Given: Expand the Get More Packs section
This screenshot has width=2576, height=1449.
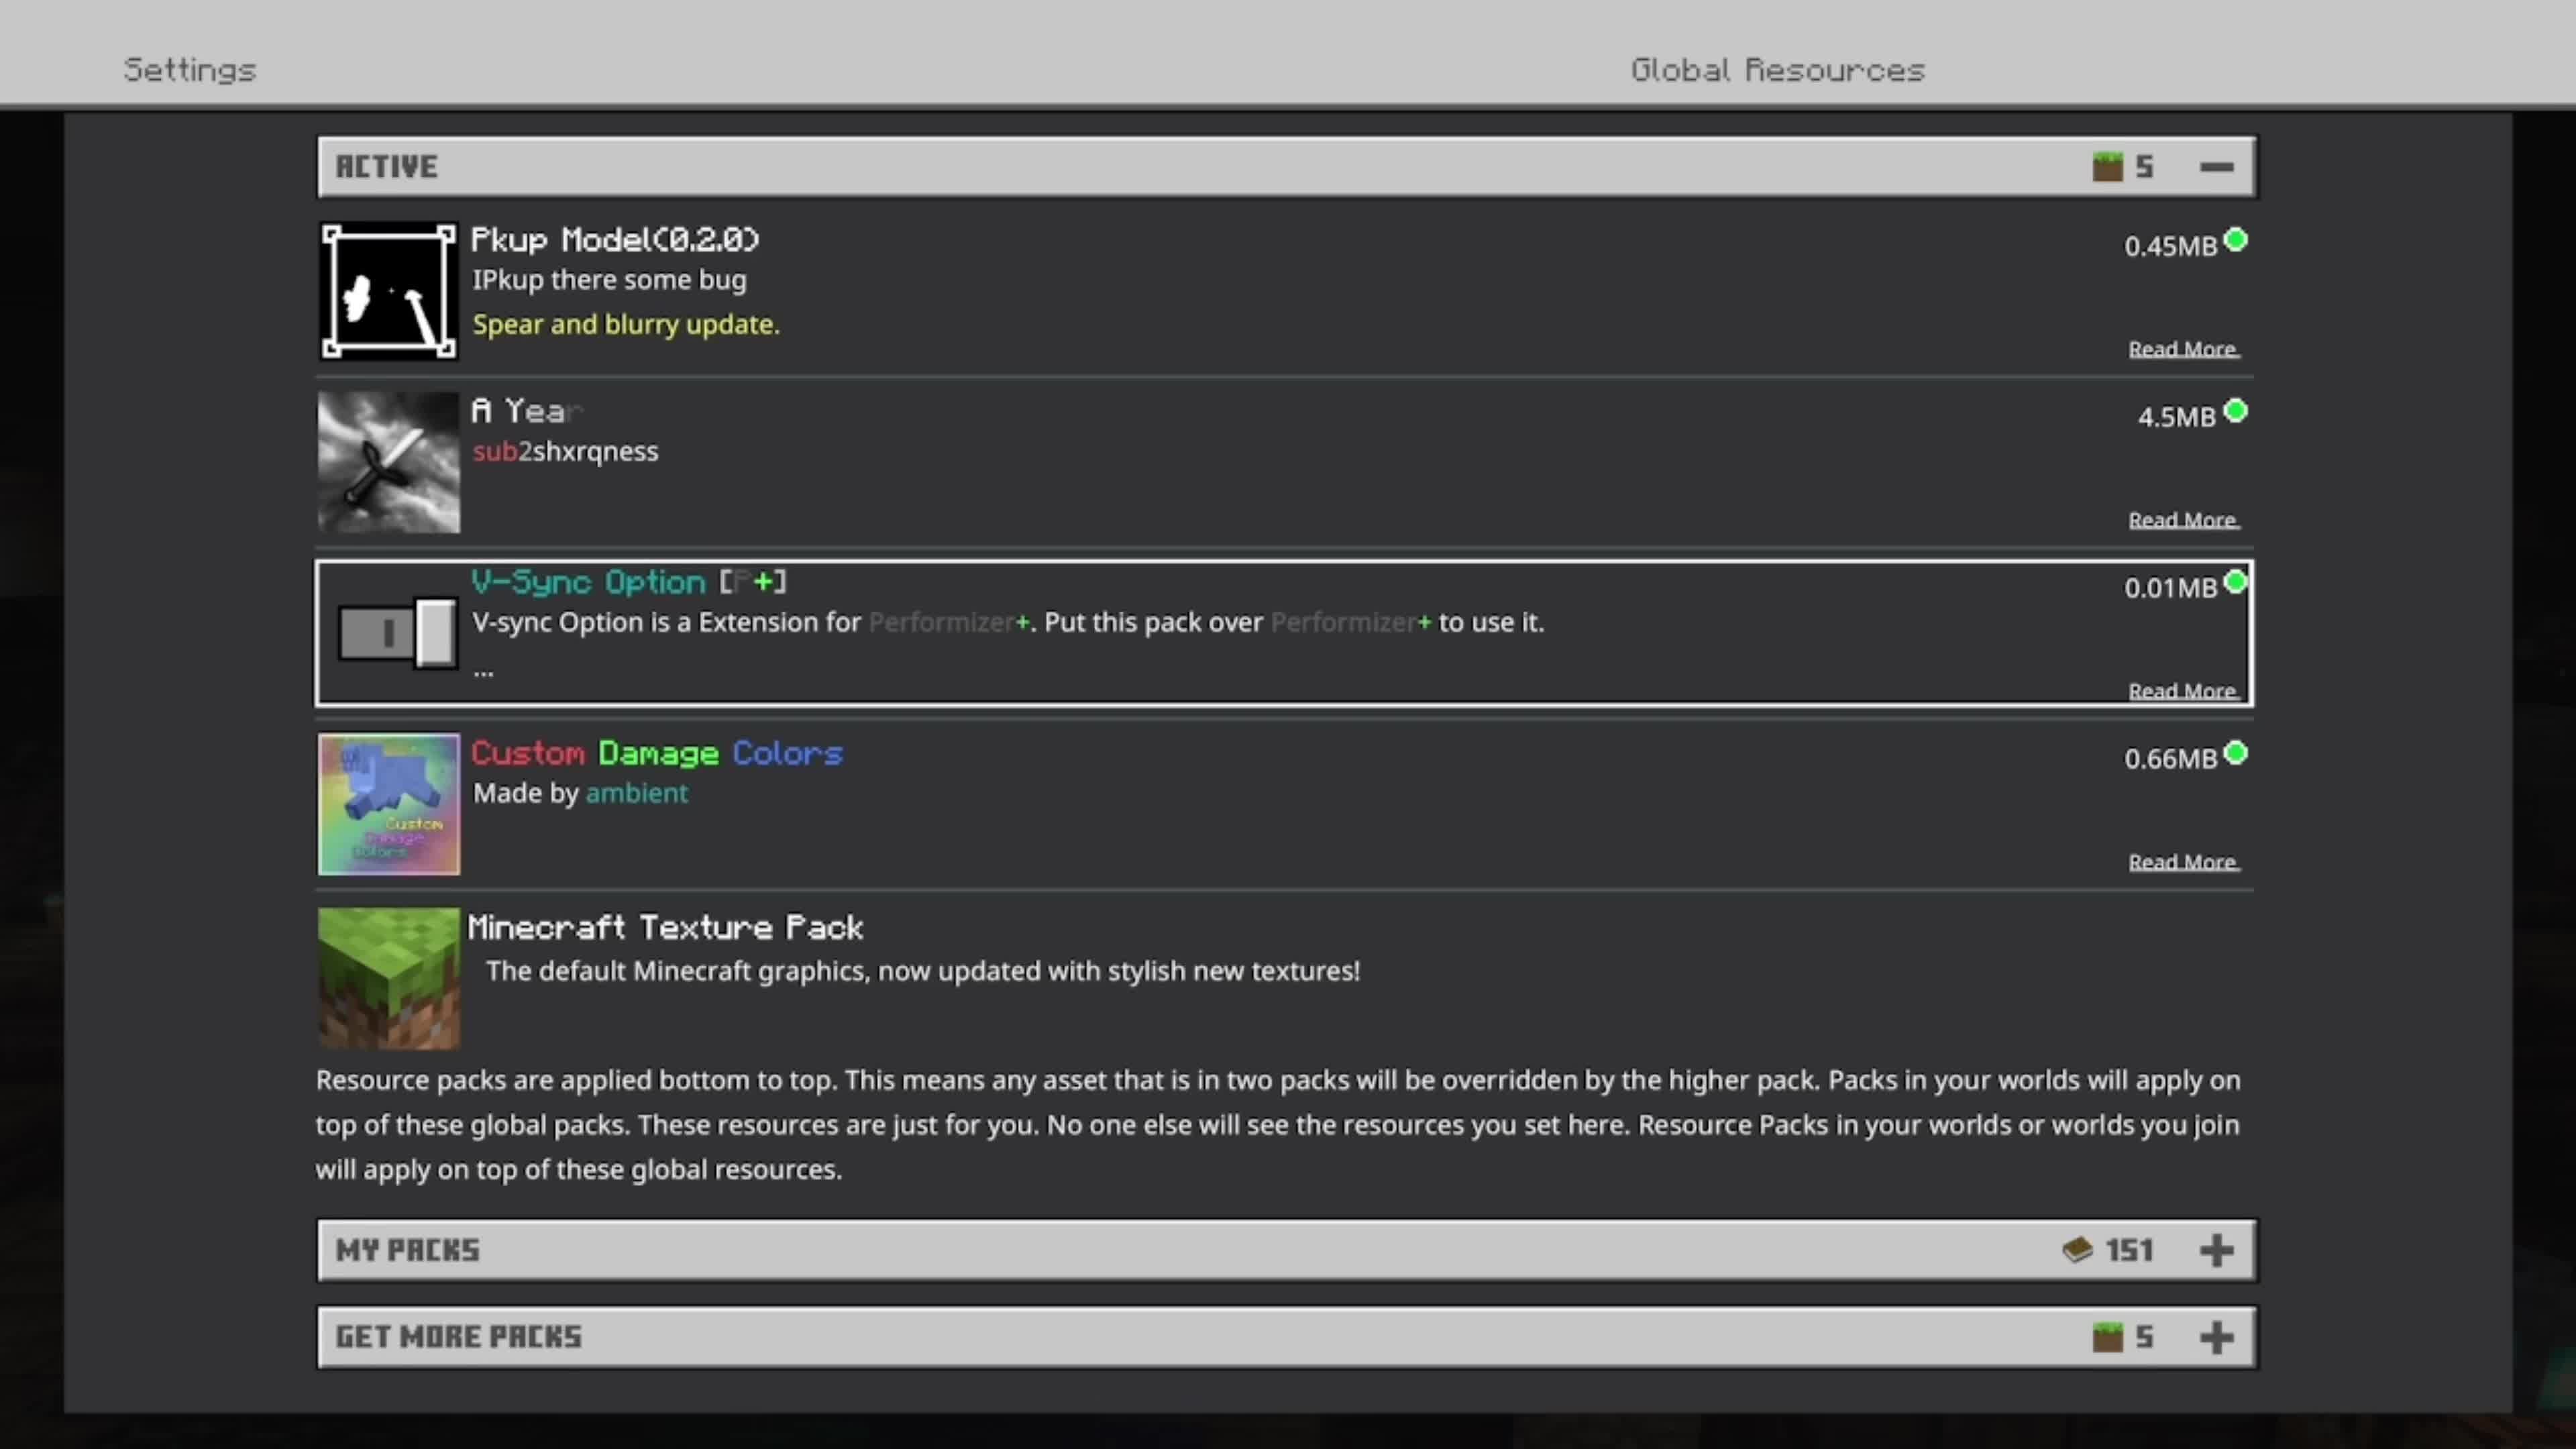Looking at the screenshot, I should pyautogui.click(x=2216, y=1337).
